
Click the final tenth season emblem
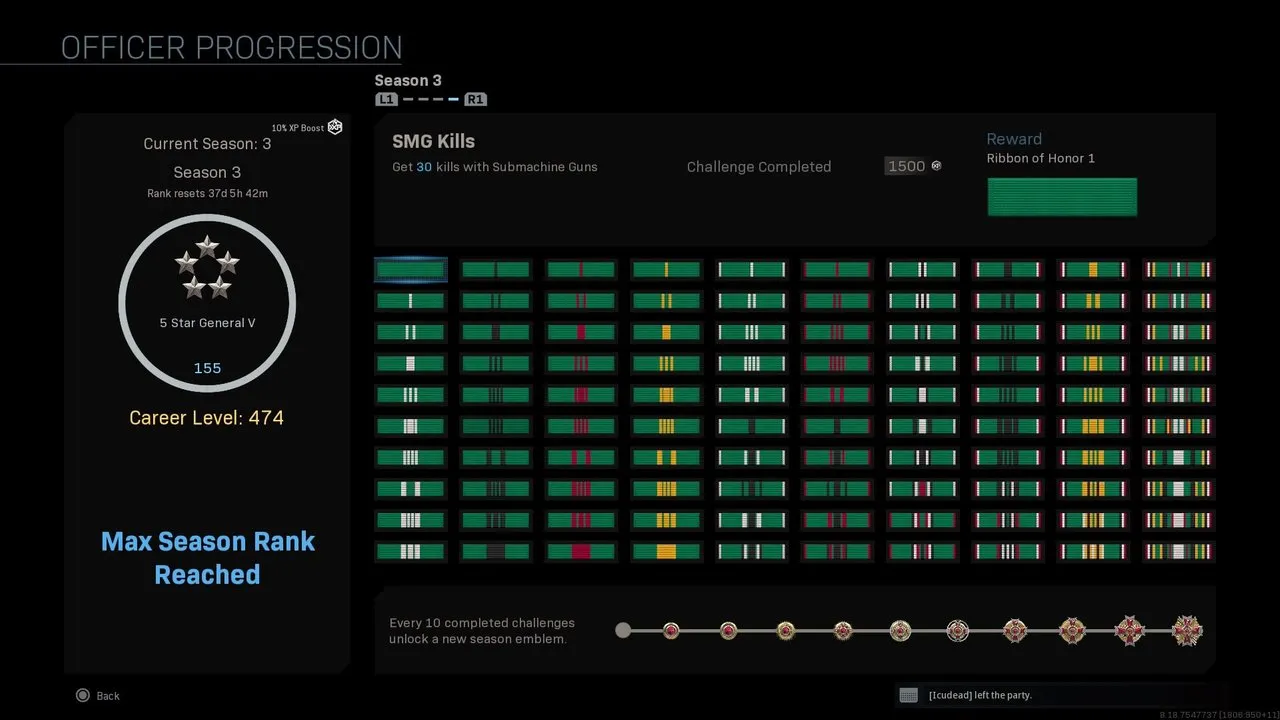tap(1187, 631)
